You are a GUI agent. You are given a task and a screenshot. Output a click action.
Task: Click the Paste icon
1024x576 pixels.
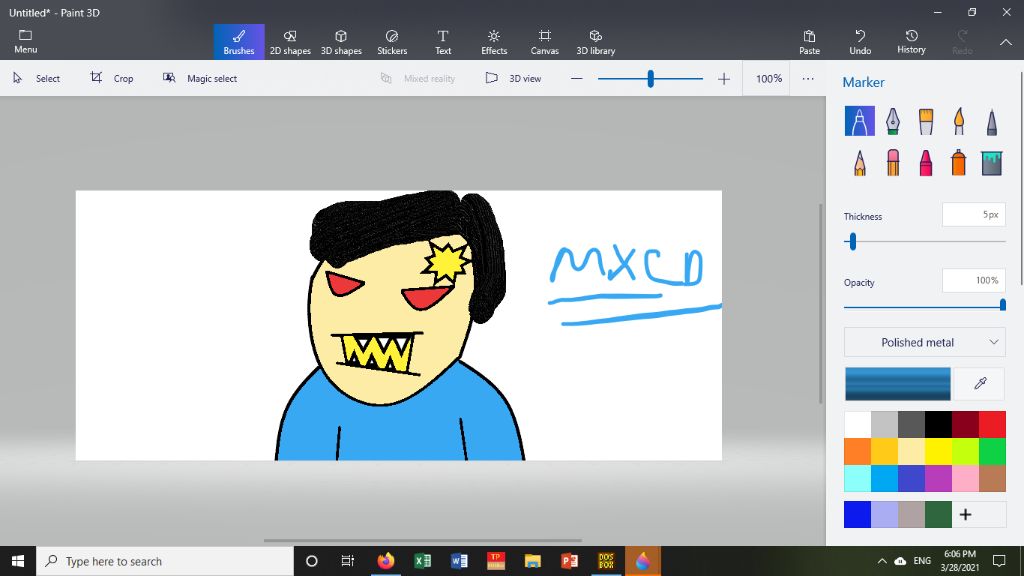[809, 36]
